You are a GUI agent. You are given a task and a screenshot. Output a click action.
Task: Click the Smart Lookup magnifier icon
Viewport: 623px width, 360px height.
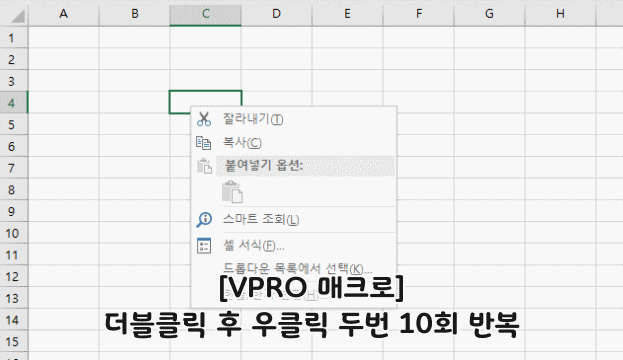tap(204, 219)
